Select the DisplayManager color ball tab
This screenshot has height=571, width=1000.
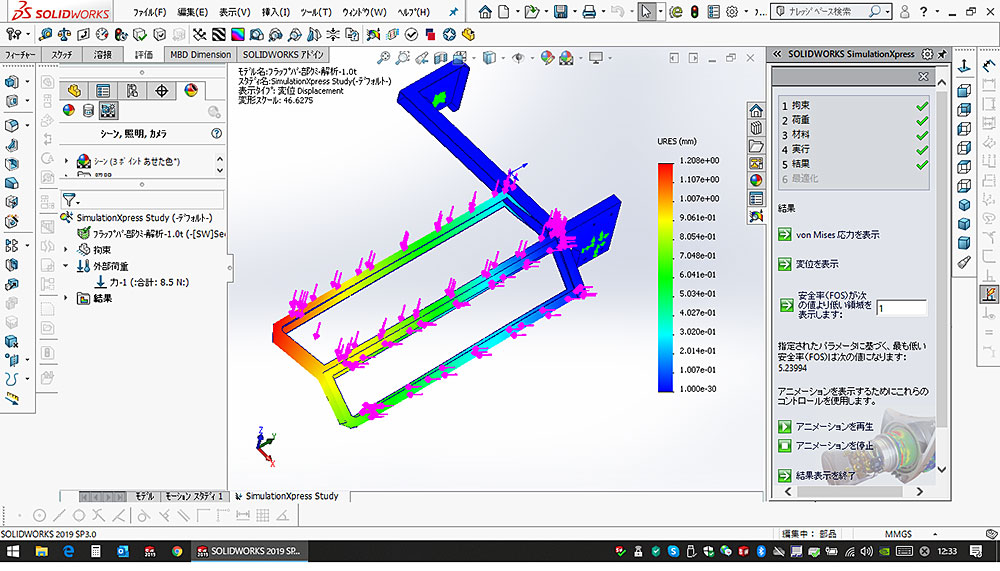pos(191,91)
